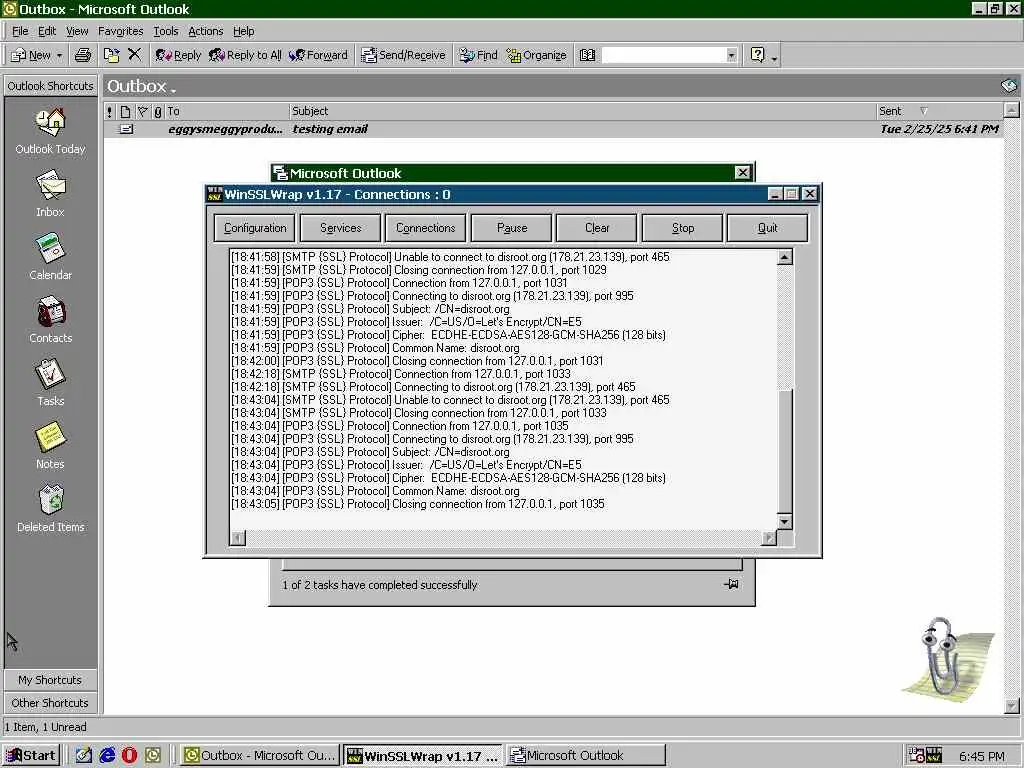
Task: Switch to Microsoft Outlook dialog taskbar button
Action: coord(586,756)
